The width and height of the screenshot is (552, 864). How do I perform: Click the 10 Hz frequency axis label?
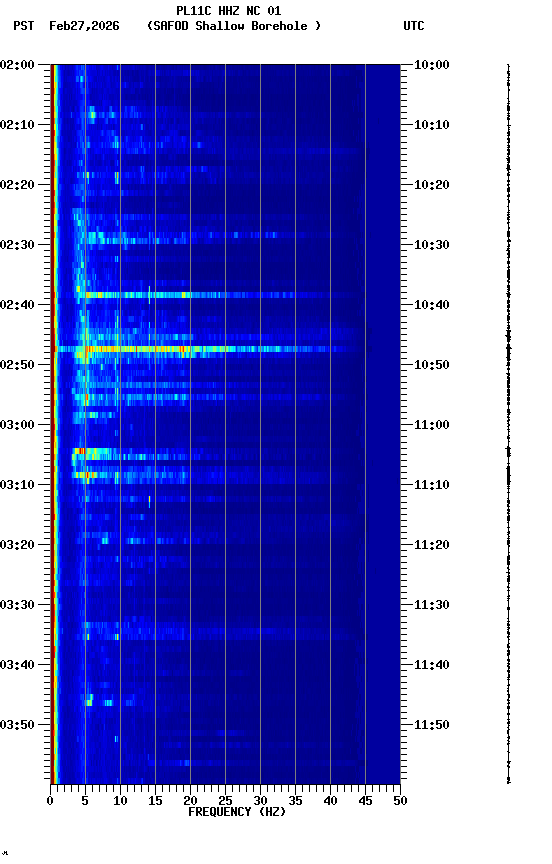(x=120, y=801)
